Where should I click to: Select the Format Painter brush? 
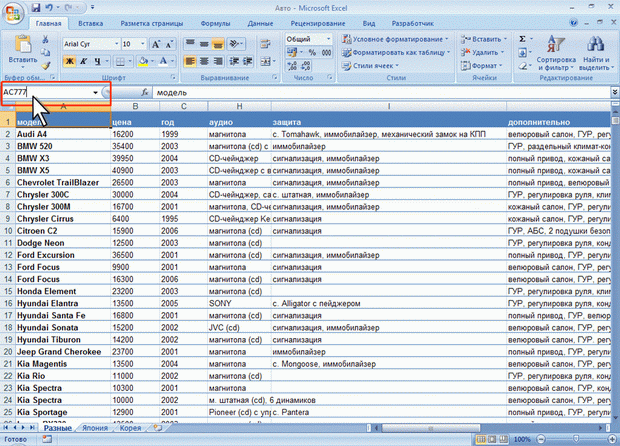45,65
